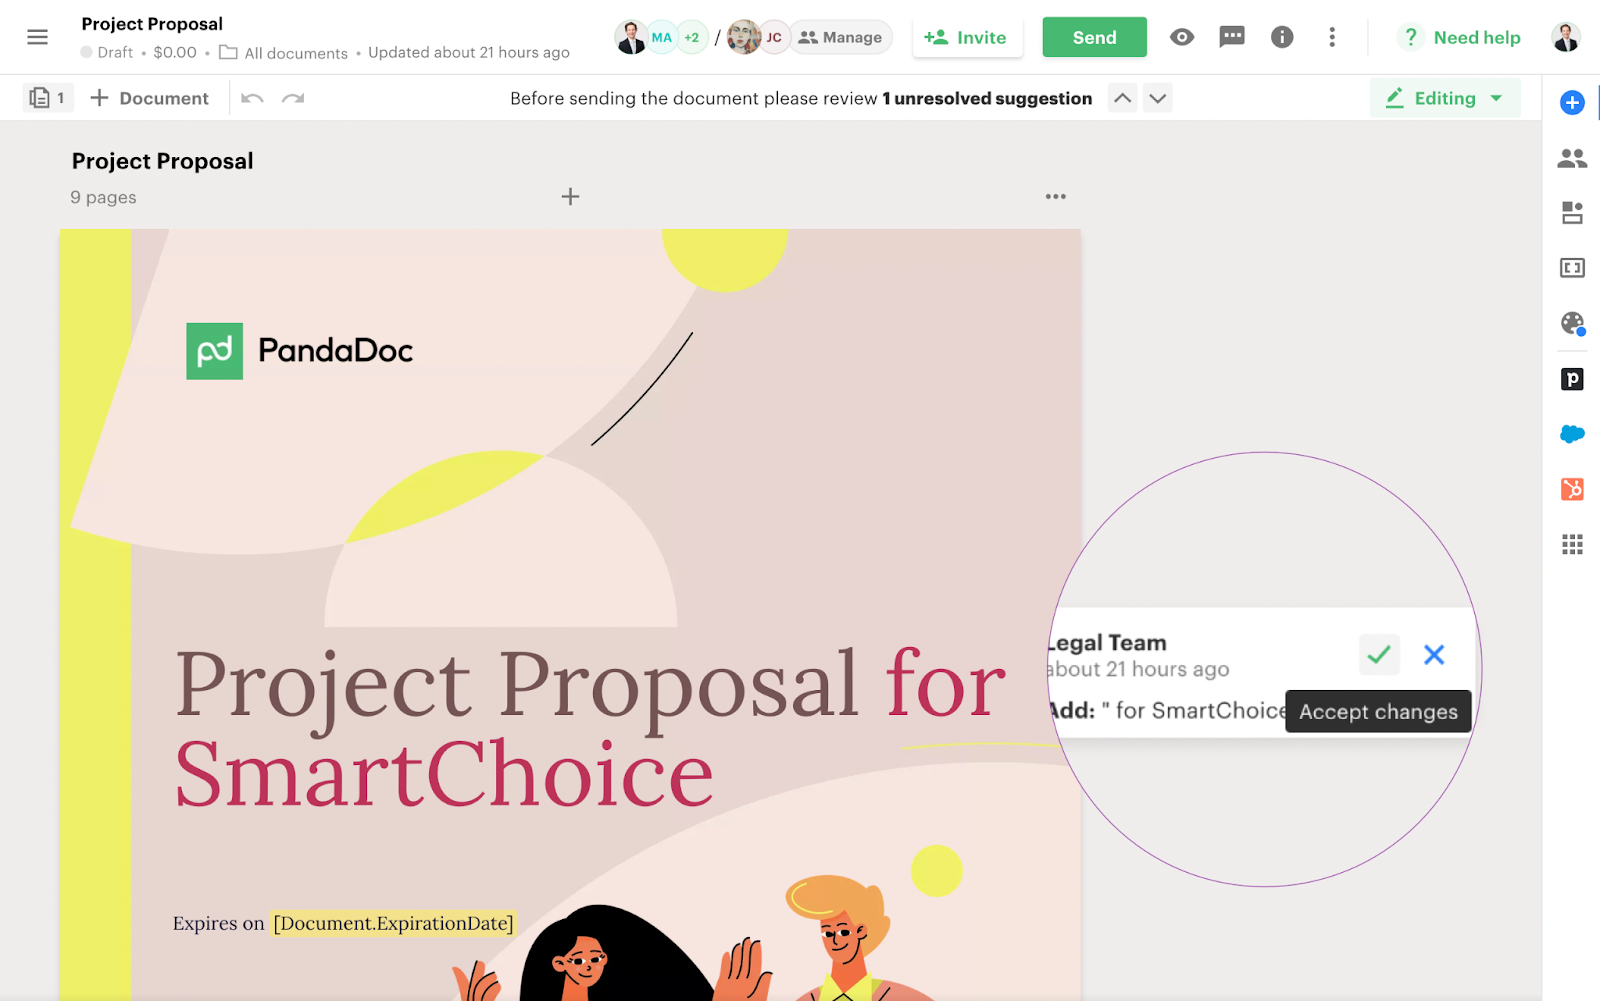Click the 'Updated about 21 hours ago' text
Viewport: 1600px width, 1001px height.
(469, 52)
